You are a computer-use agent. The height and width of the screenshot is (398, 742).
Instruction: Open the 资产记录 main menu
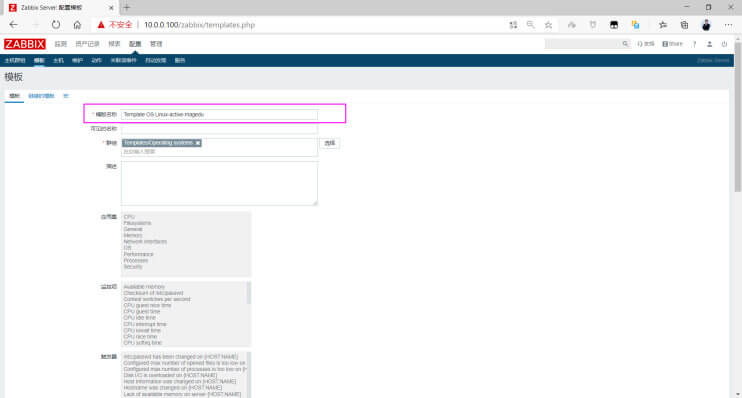(x=88, y=44)
